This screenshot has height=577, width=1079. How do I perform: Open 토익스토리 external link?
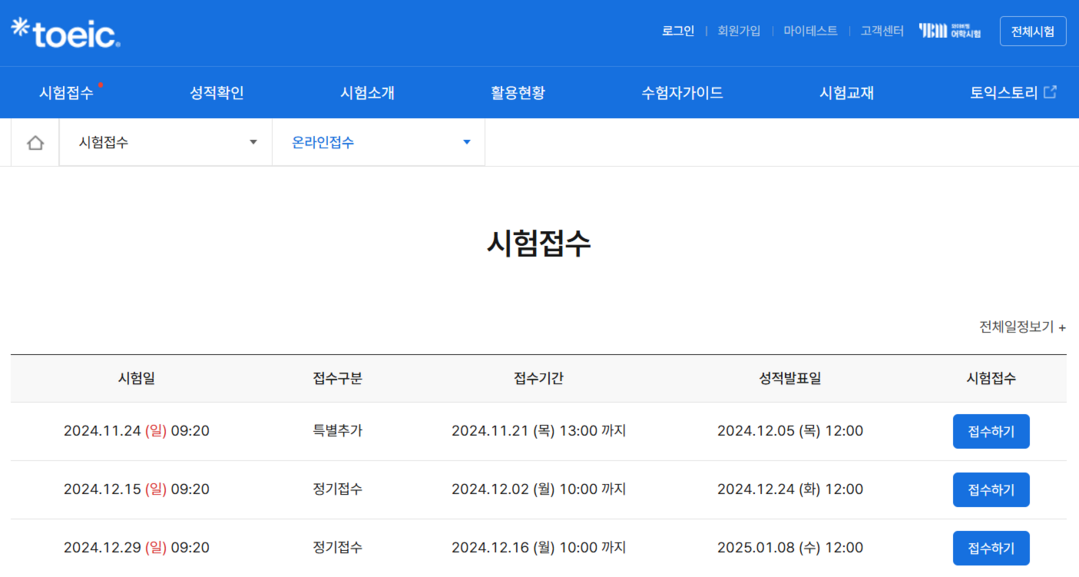click(1012, 93)
